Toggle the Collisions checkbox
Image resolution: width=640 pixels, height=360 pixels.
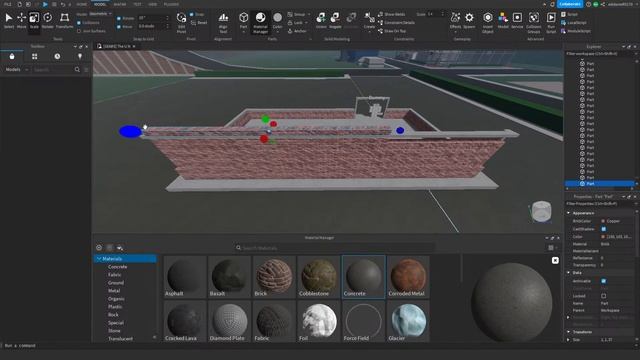(79, 23)
